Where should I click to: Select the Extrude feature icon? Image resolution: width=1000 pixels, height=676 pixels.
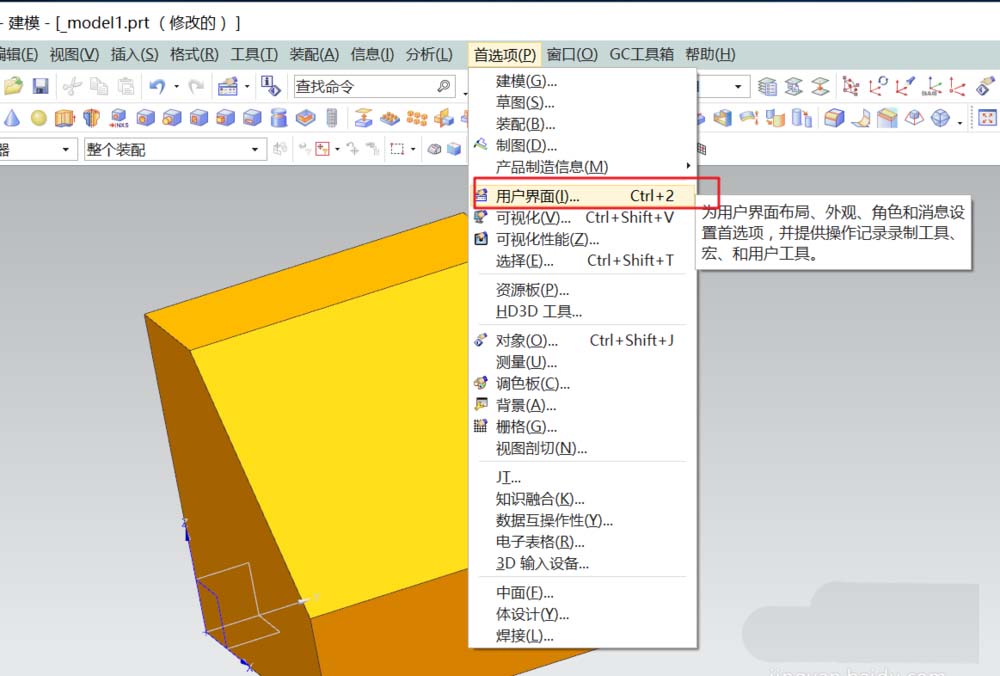point(64,118)
